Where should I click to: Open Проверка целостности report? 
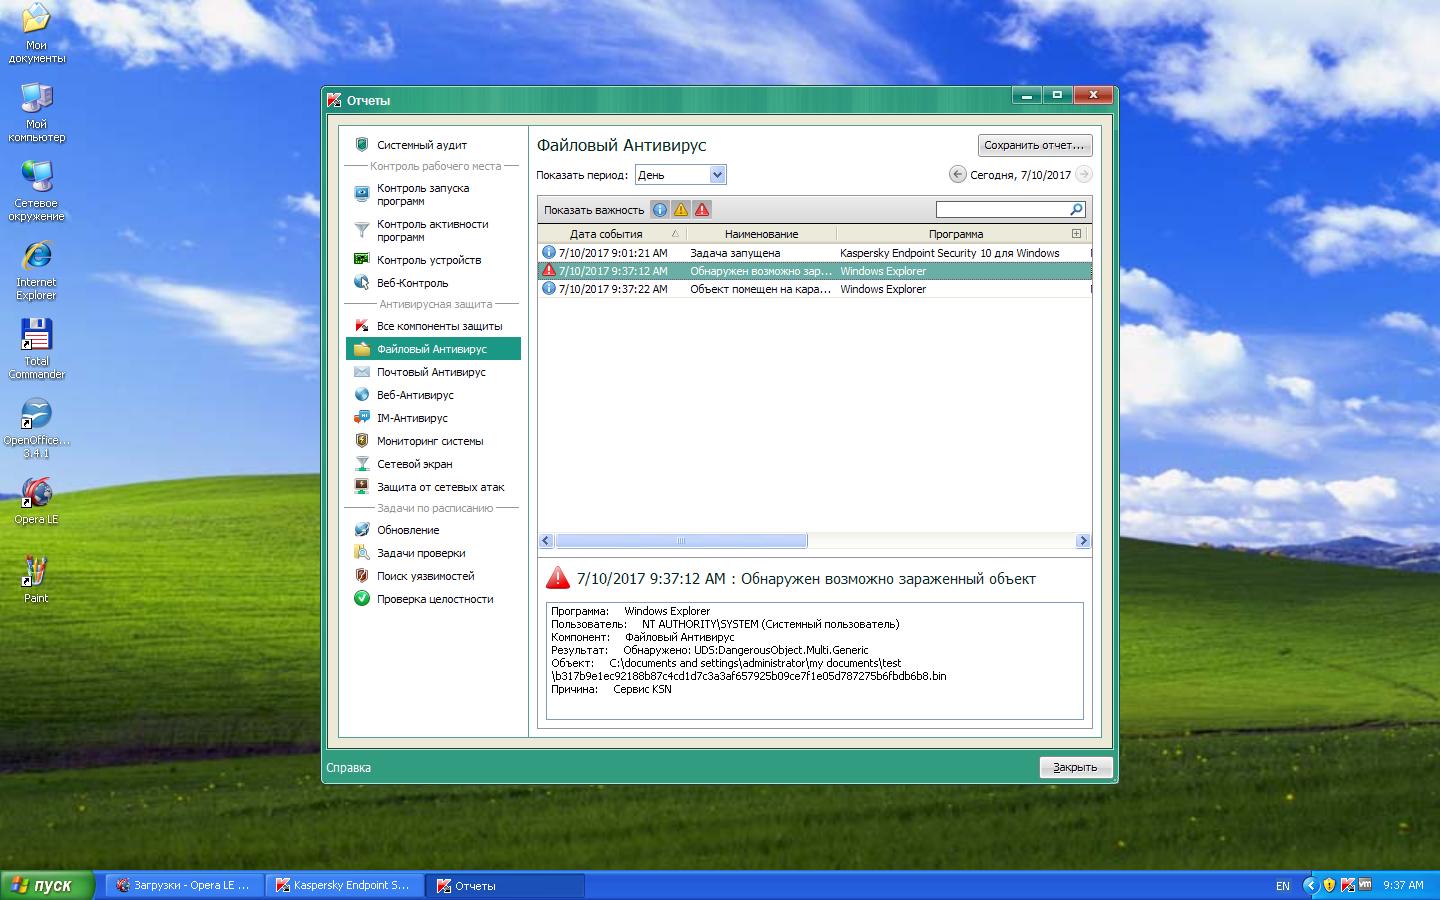coord(435,599)
